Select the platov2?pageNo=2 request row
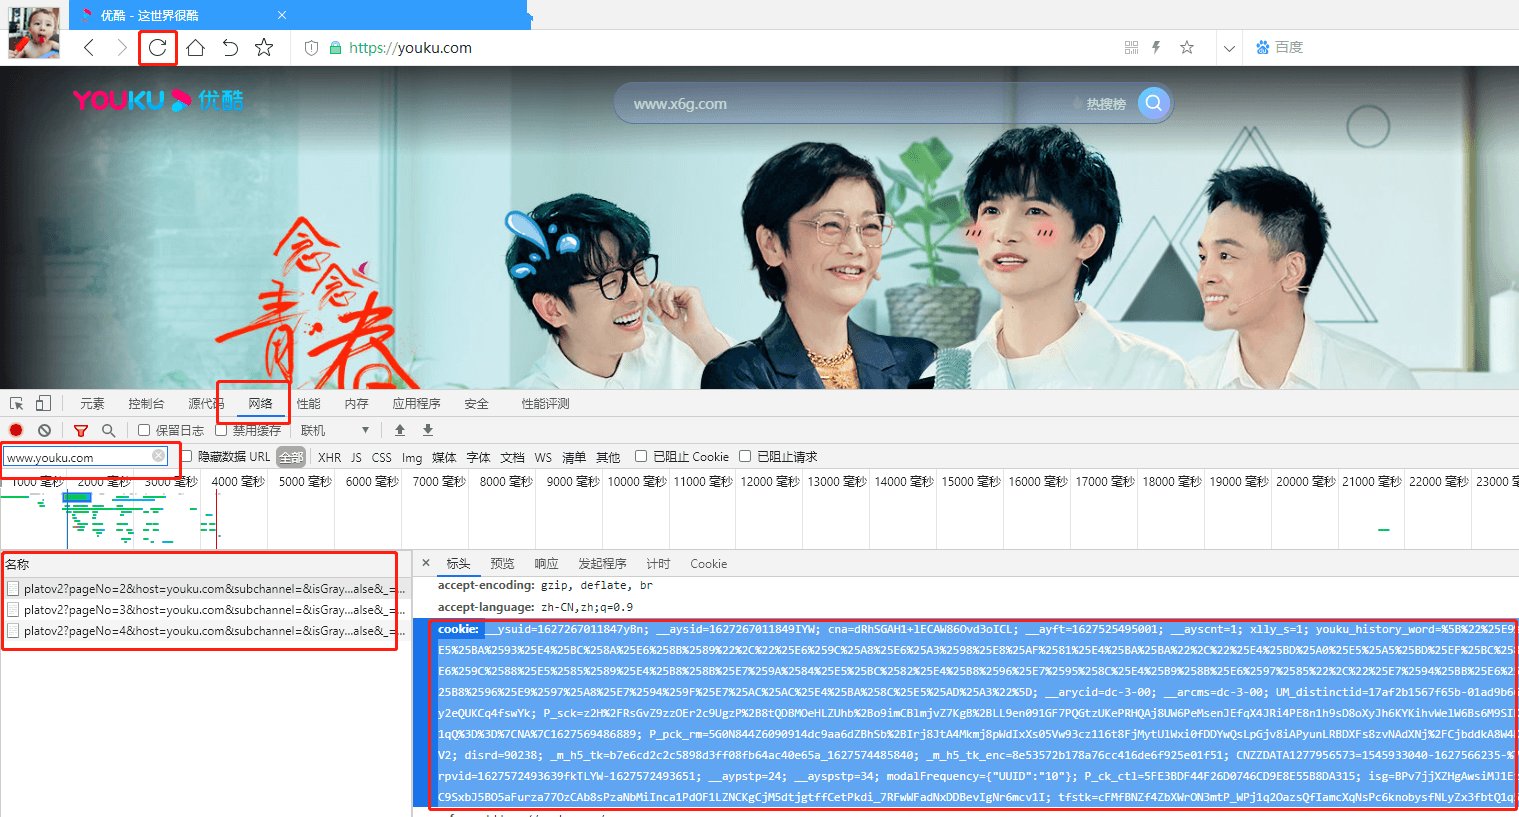Image resolution: width=1519 pixels, height=817 pixels. click(x=204, y=589)
